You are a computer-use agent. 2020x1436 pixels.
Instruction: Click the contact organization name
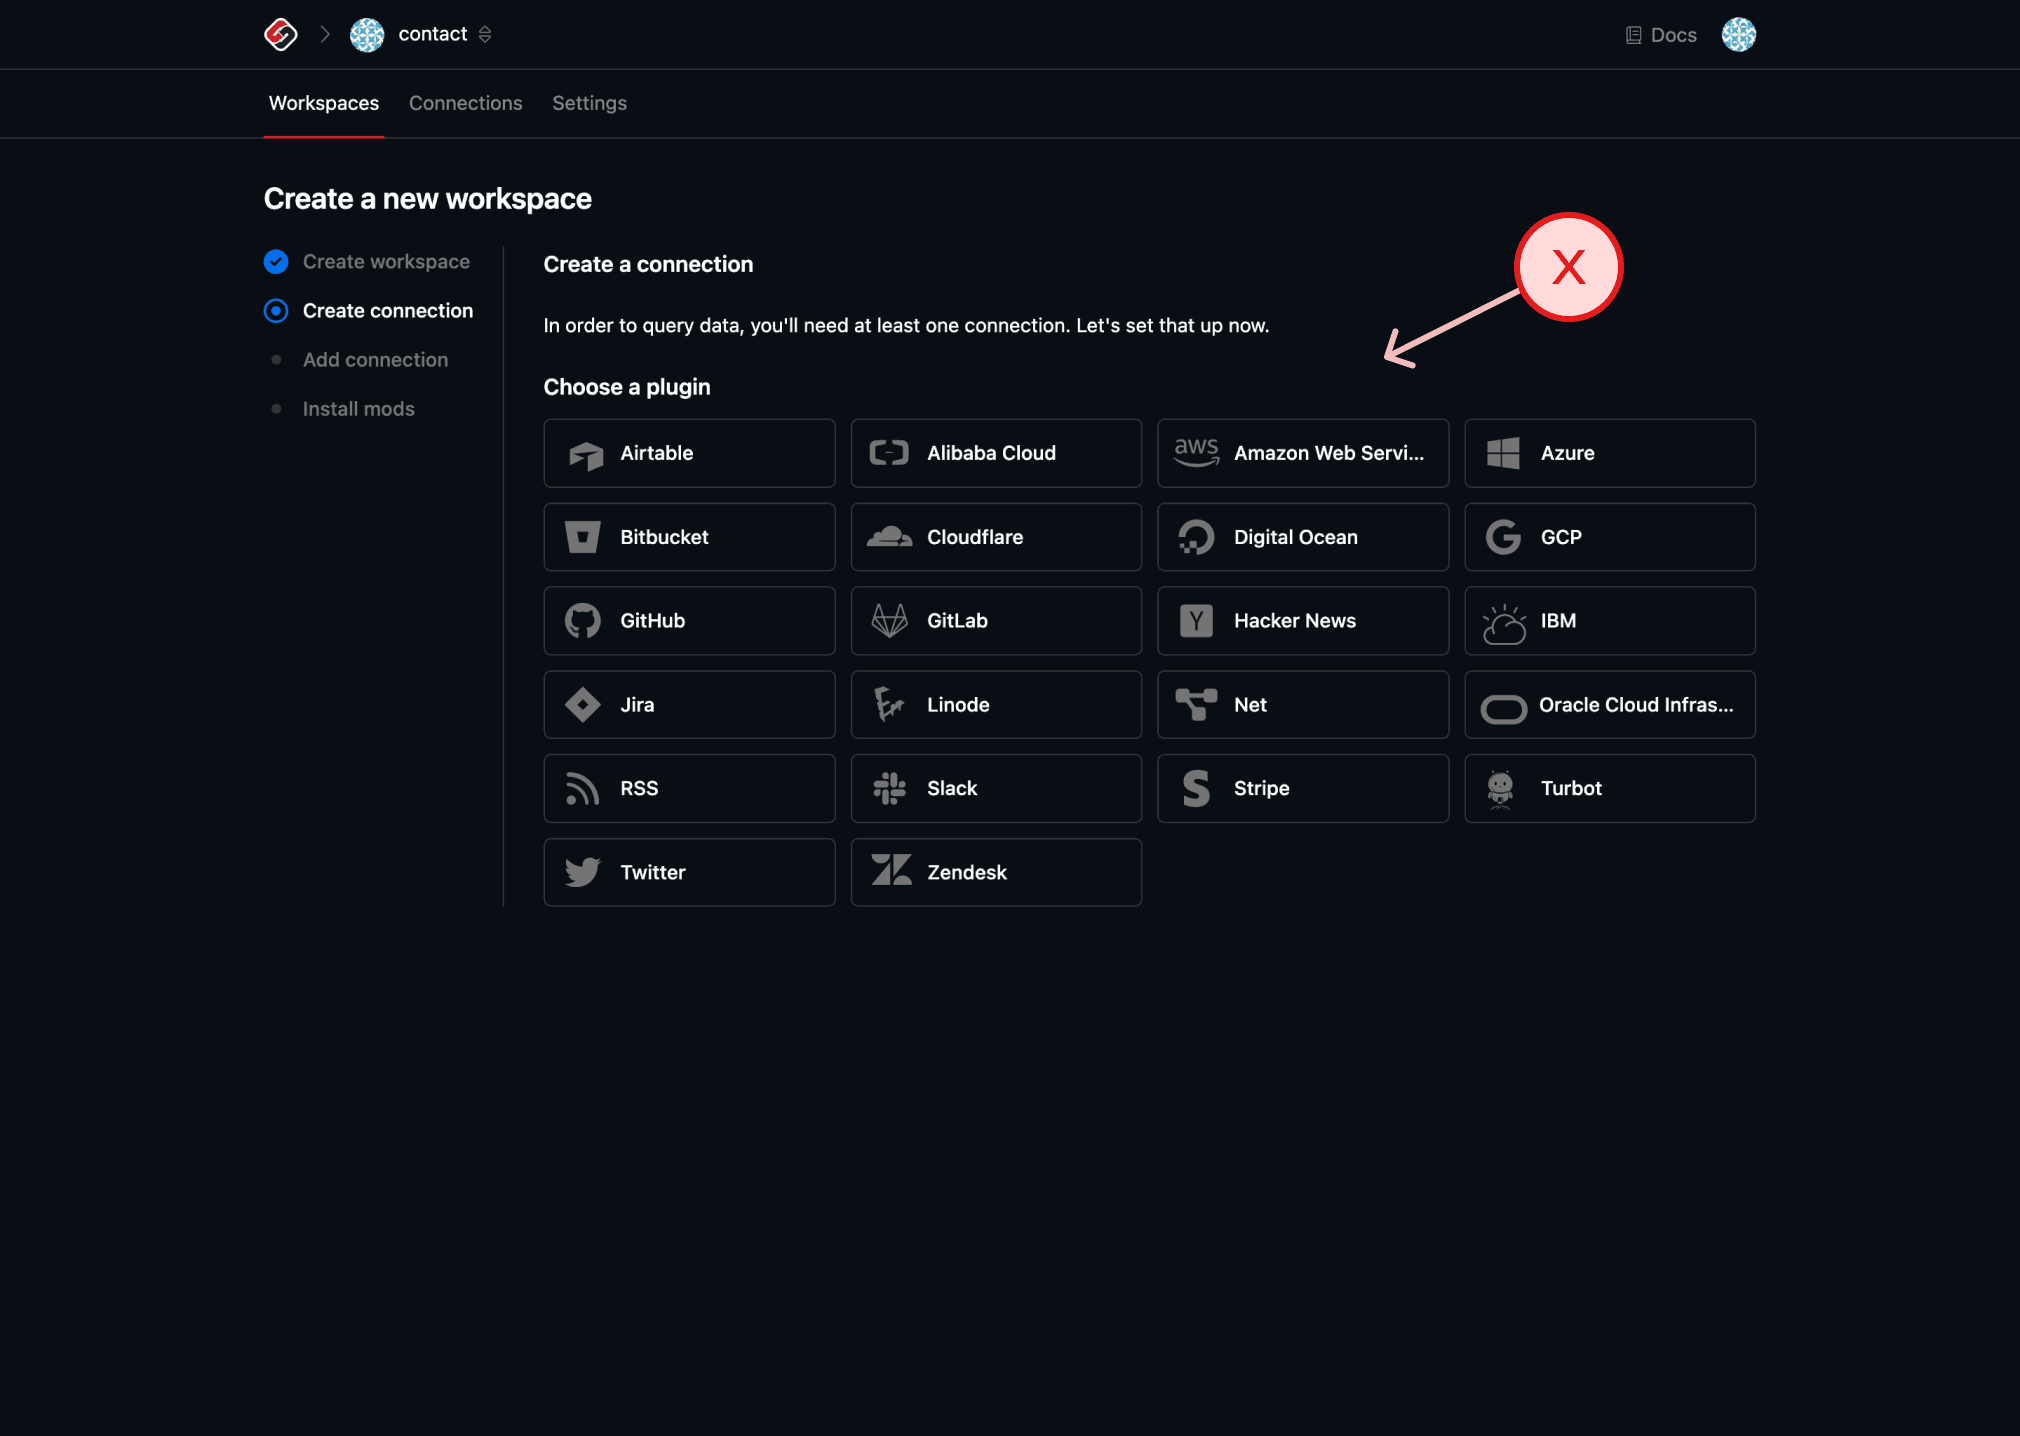coord(433,34)
